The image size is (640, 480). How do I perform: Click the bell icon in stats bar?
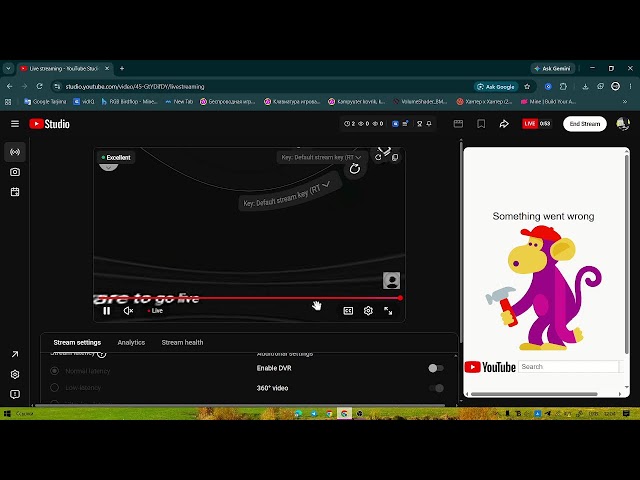tap(429, 124)
